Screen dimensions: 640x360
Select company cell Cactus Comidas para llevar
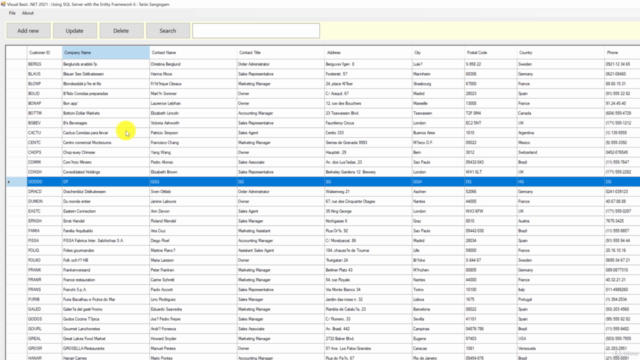point(106,133)
